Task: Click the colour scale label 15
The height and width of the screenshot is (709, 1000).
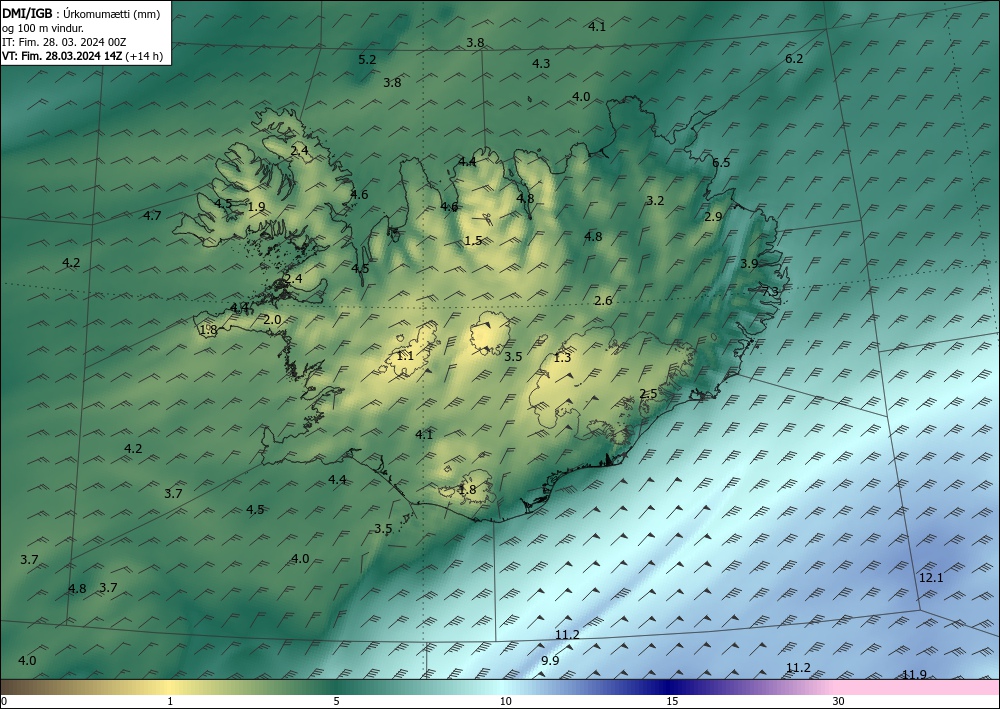Action: (672, 702)
